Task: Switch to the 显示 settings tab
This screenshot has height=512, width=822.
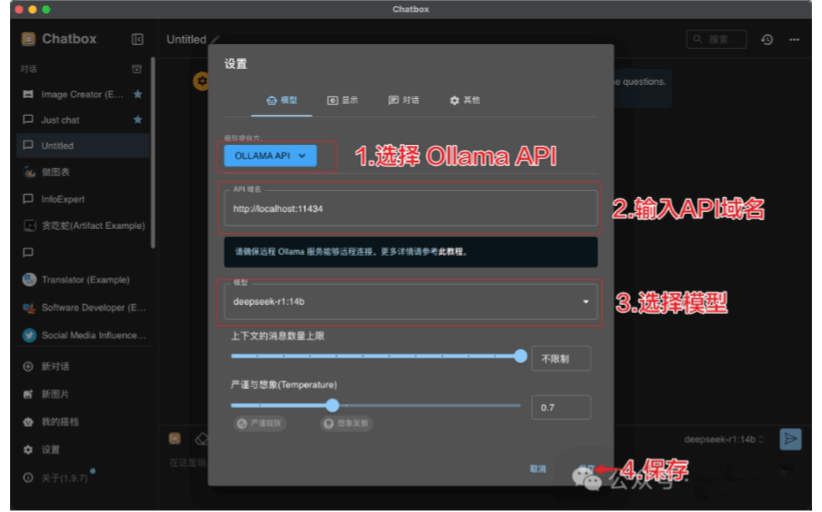Action: click(343, 100)
